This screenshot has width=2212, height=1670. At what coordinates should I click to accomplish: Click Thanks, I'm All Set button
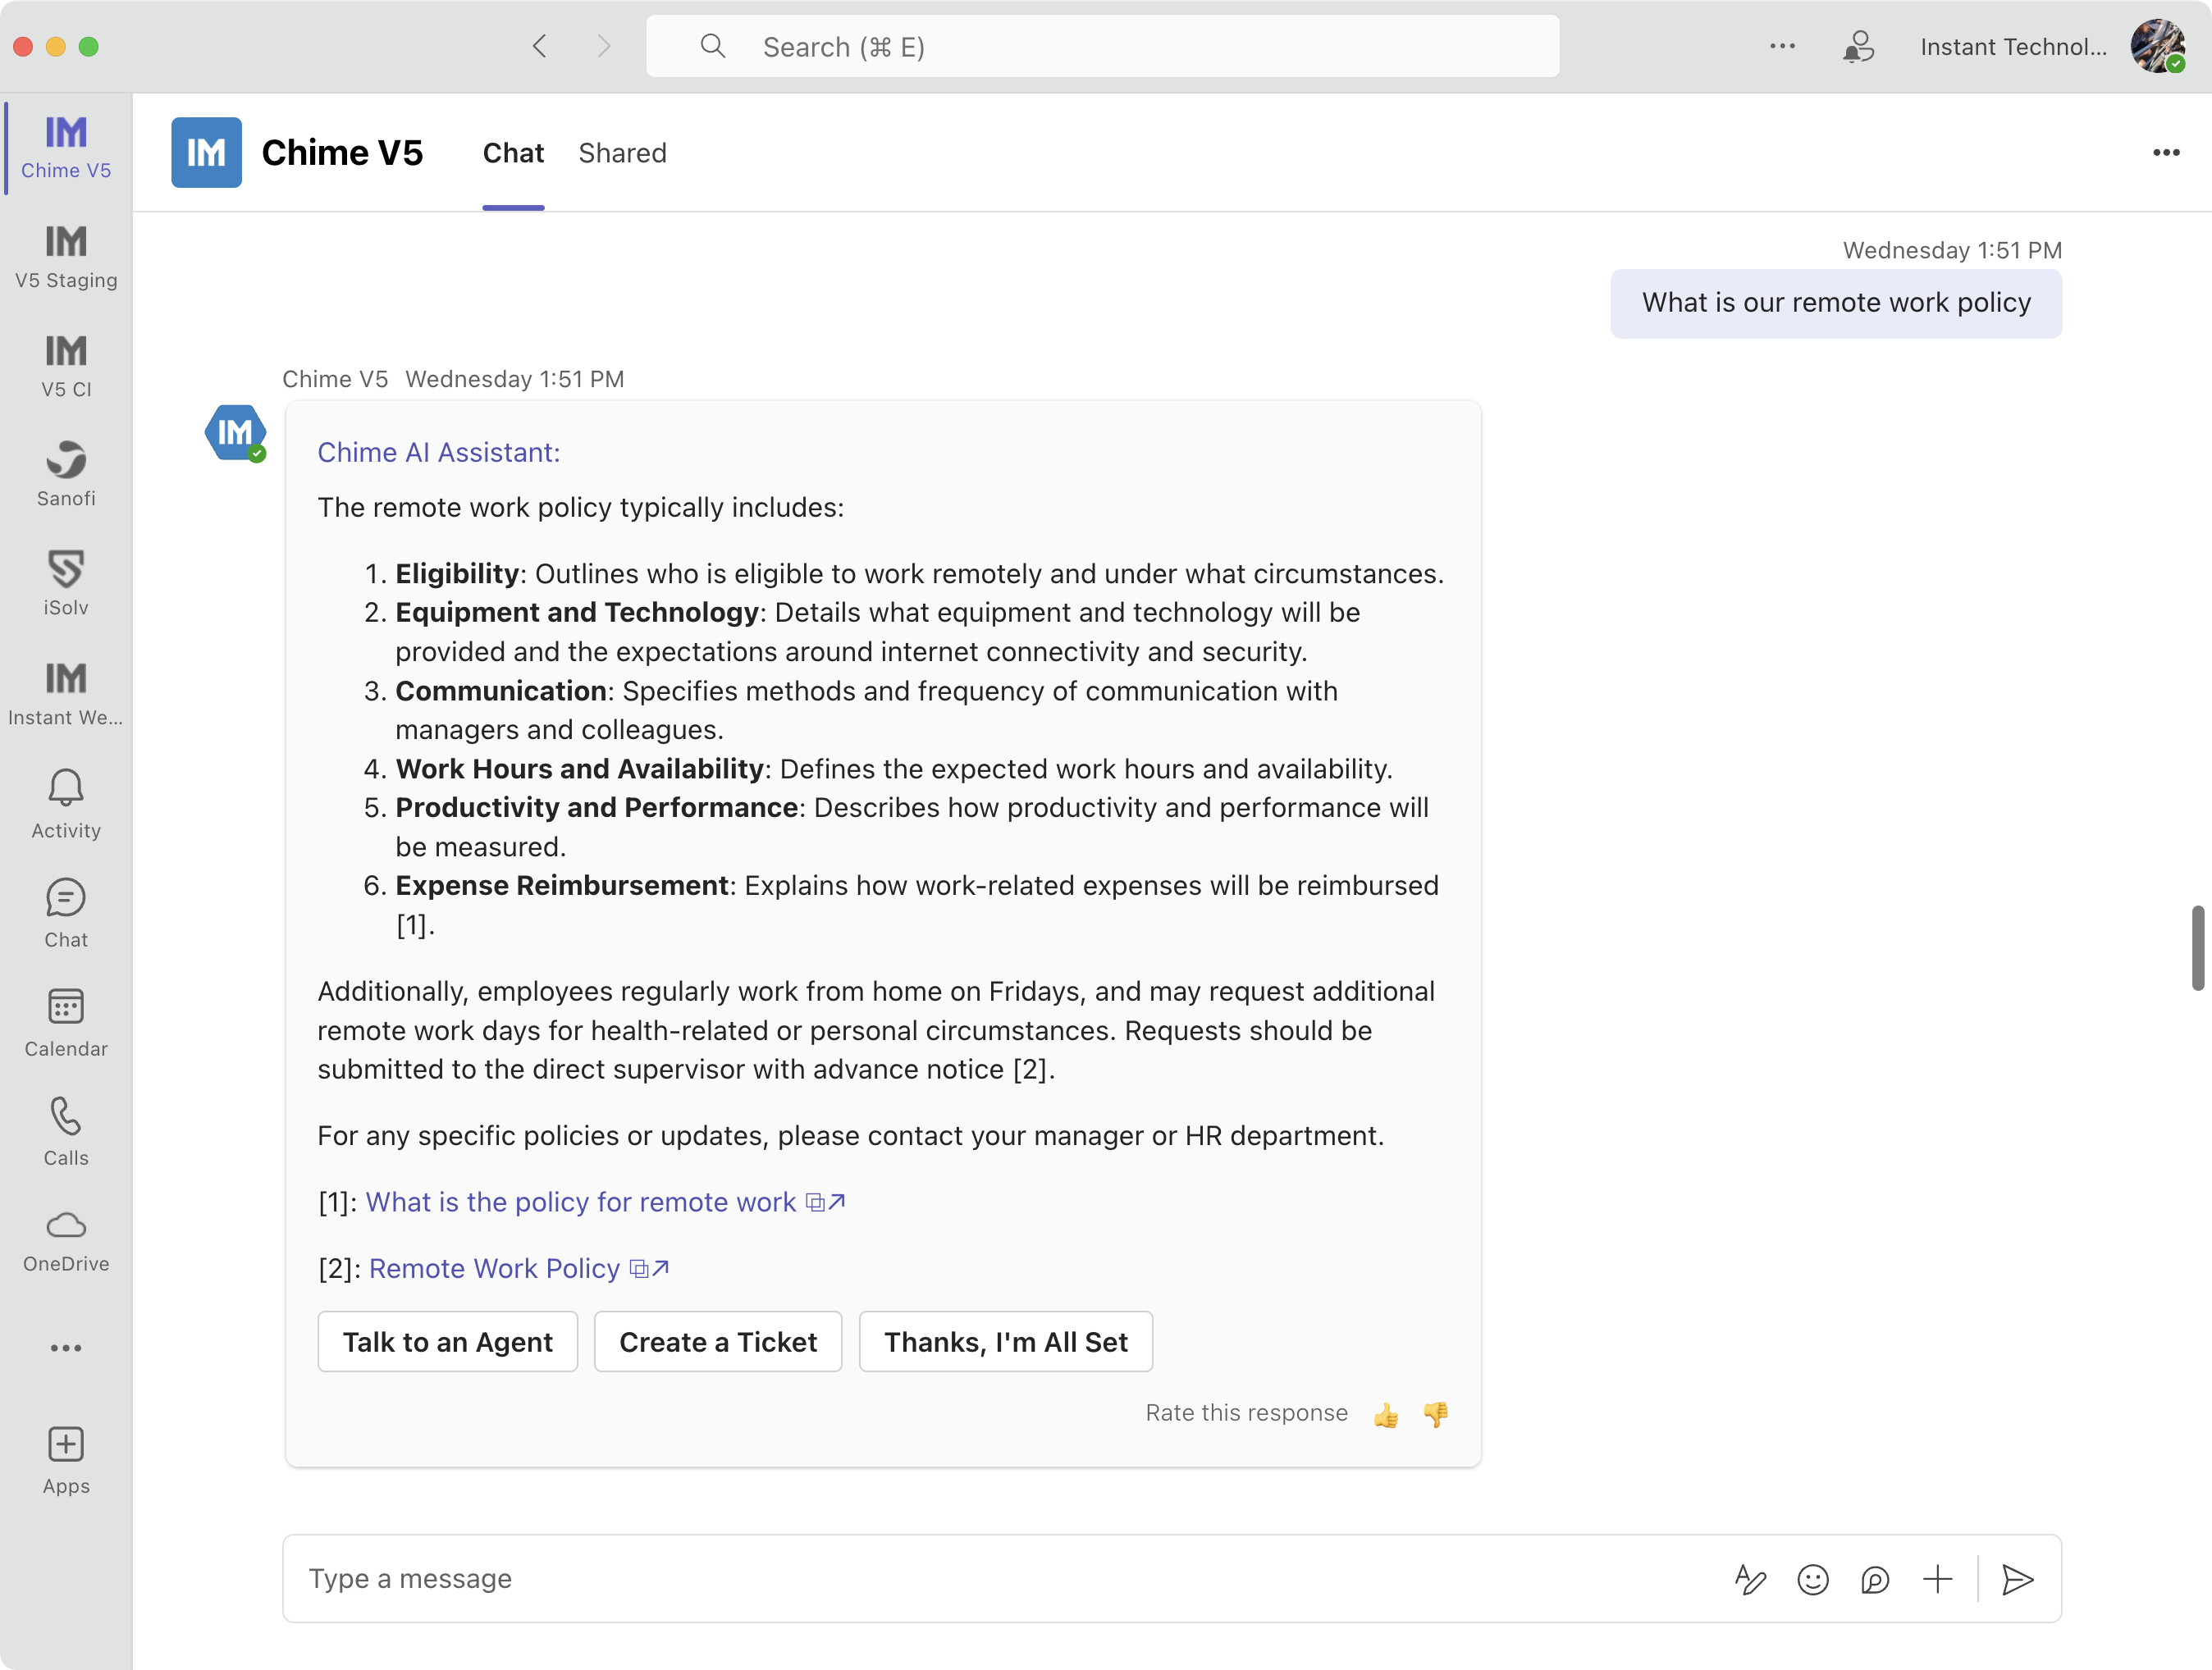click(x=1006, y=1341)
